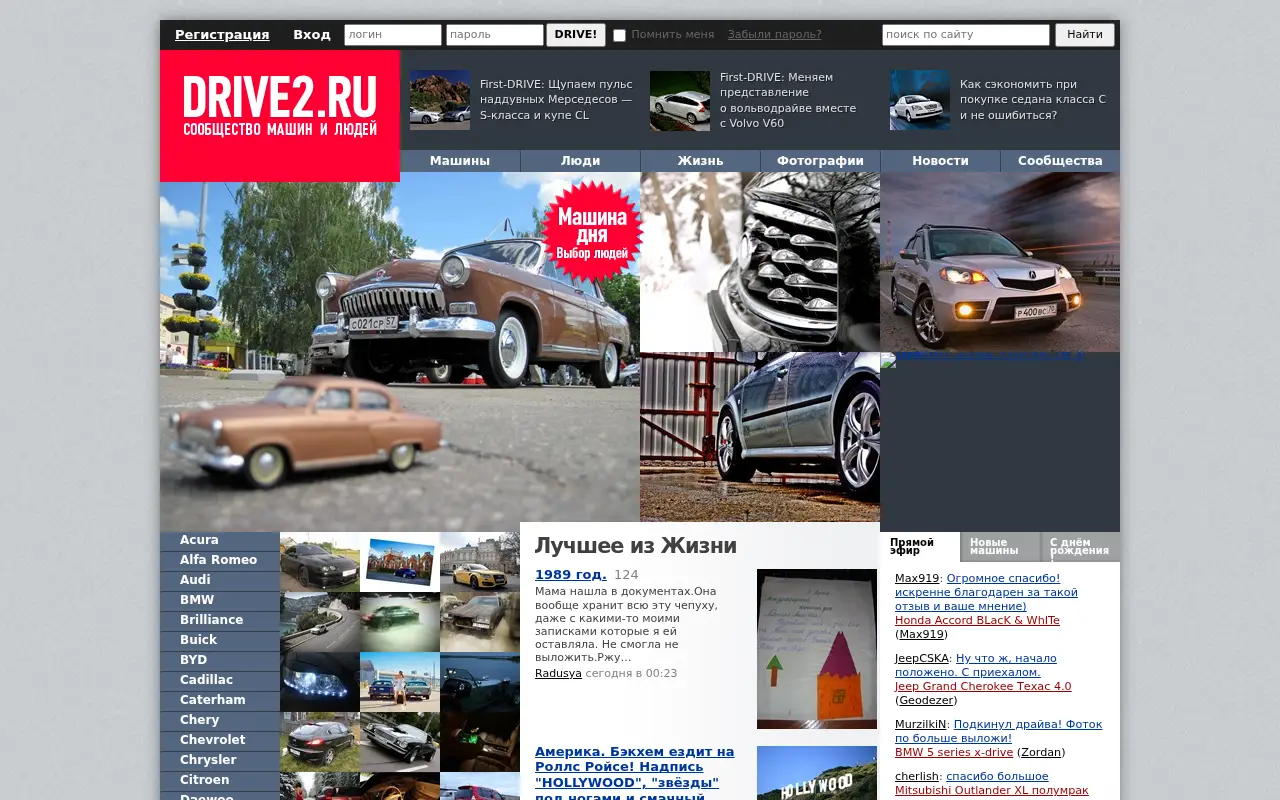This screenshot has width=1280, height=800.
Task: Click the 'поиск по сайту' search field
Action: click(x=966, y=35)
